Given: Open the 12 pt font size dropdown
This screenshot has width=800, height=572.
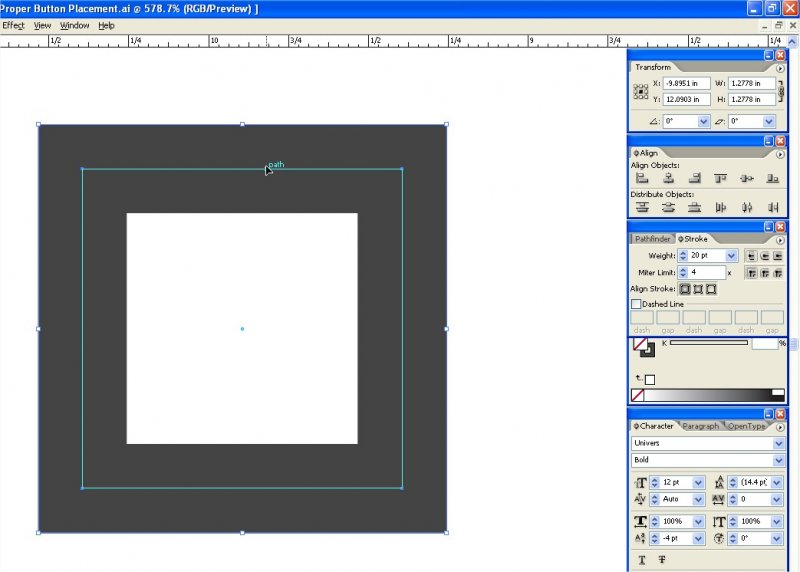Looking at the screenshot, I should 698,483.
